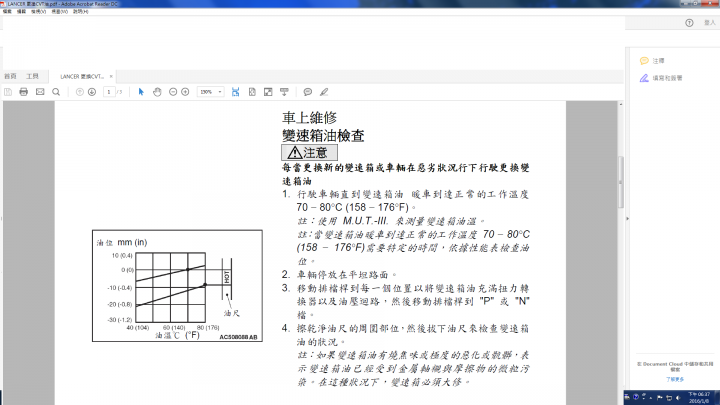The width and height of the screenshot is (720, 405).
Task: Select the LANCER CVT document tab
Action: (82, 77)
